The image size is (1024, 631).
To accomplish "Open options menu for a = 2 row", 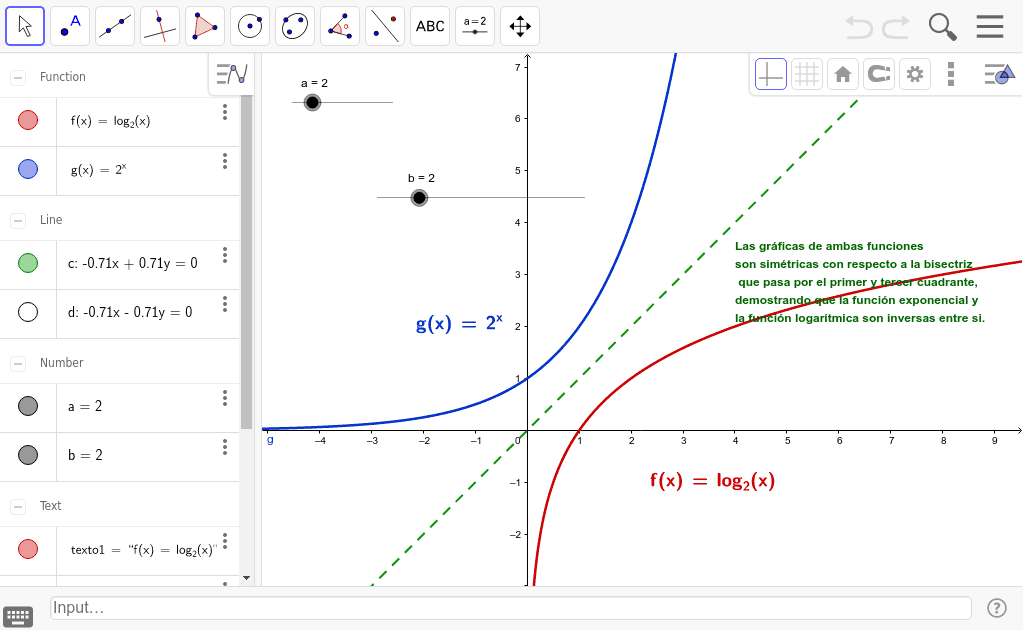I will click(x=225, y=398).
